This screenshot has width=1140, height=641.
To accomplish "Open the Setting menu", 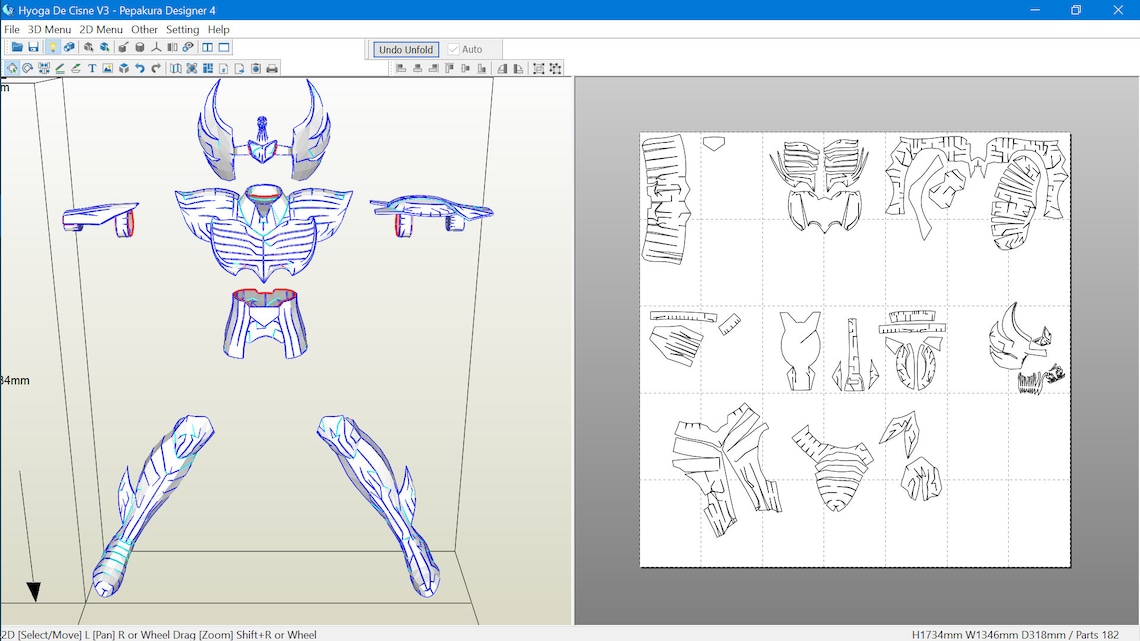I will point(182,29).
